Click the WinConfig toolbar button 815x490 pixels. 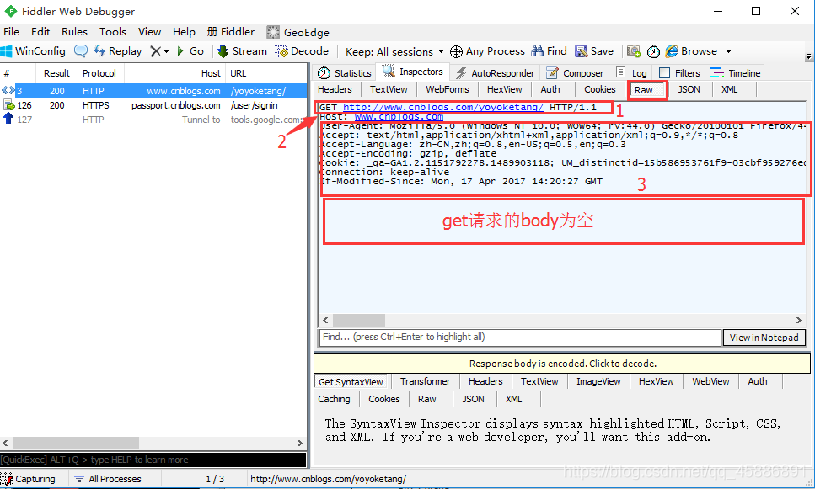pyautogui.click(x=33, y=51)
